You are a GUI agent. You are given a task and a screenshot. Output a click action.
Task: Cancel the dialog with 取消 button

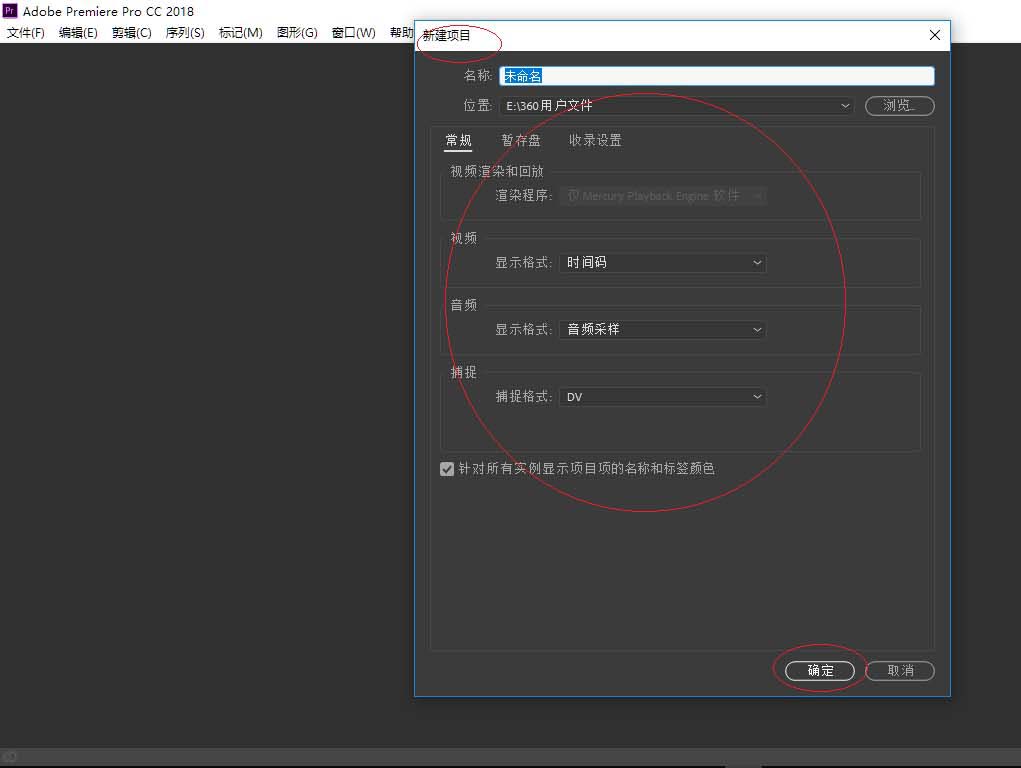click(900, 671)
